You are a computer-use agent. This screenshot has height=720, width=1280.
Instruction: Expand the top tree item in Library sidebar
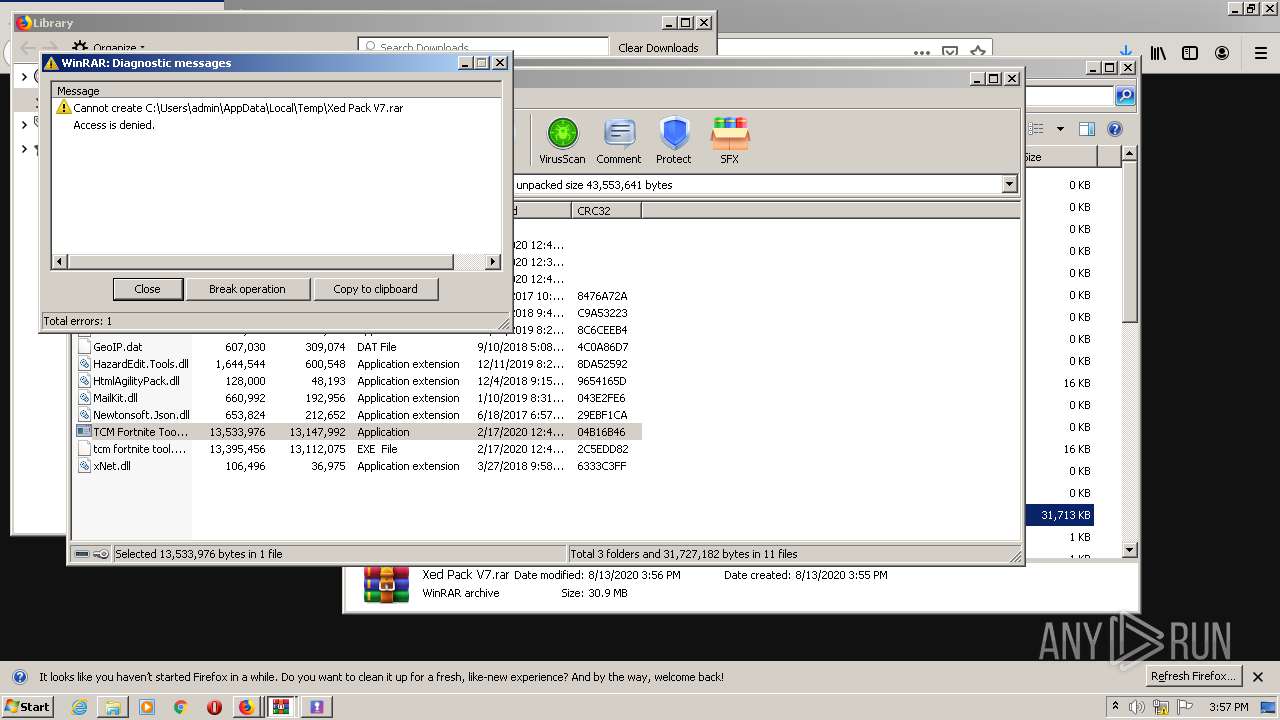pos(25,76)
